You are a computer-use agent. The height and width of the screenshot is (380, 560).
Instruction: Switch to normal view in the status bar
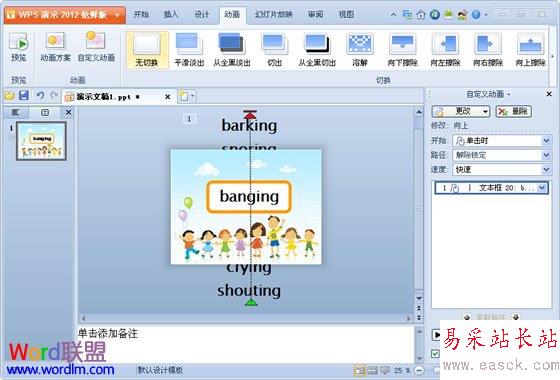coord(360,370)
